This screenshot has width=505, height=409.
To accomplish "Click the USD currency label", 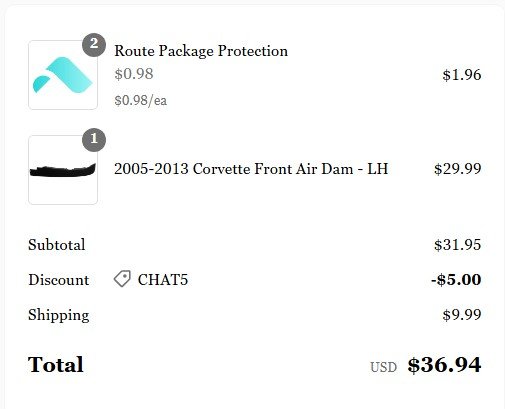I will click(x=383, y=367).
